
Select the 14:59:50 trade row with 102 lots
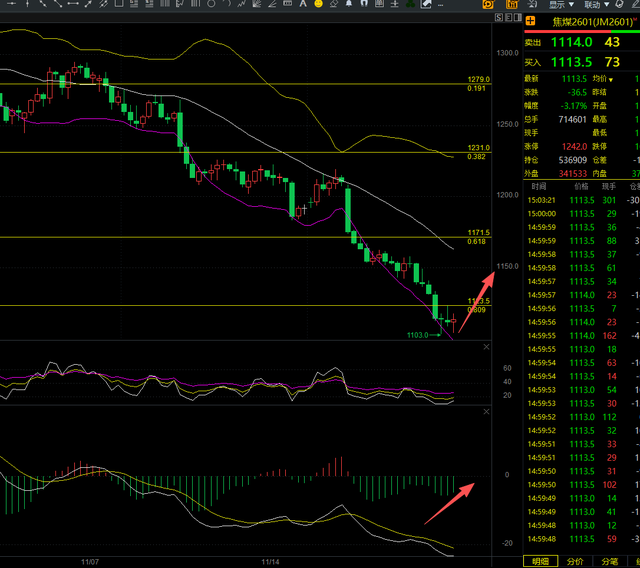[582, 484]
